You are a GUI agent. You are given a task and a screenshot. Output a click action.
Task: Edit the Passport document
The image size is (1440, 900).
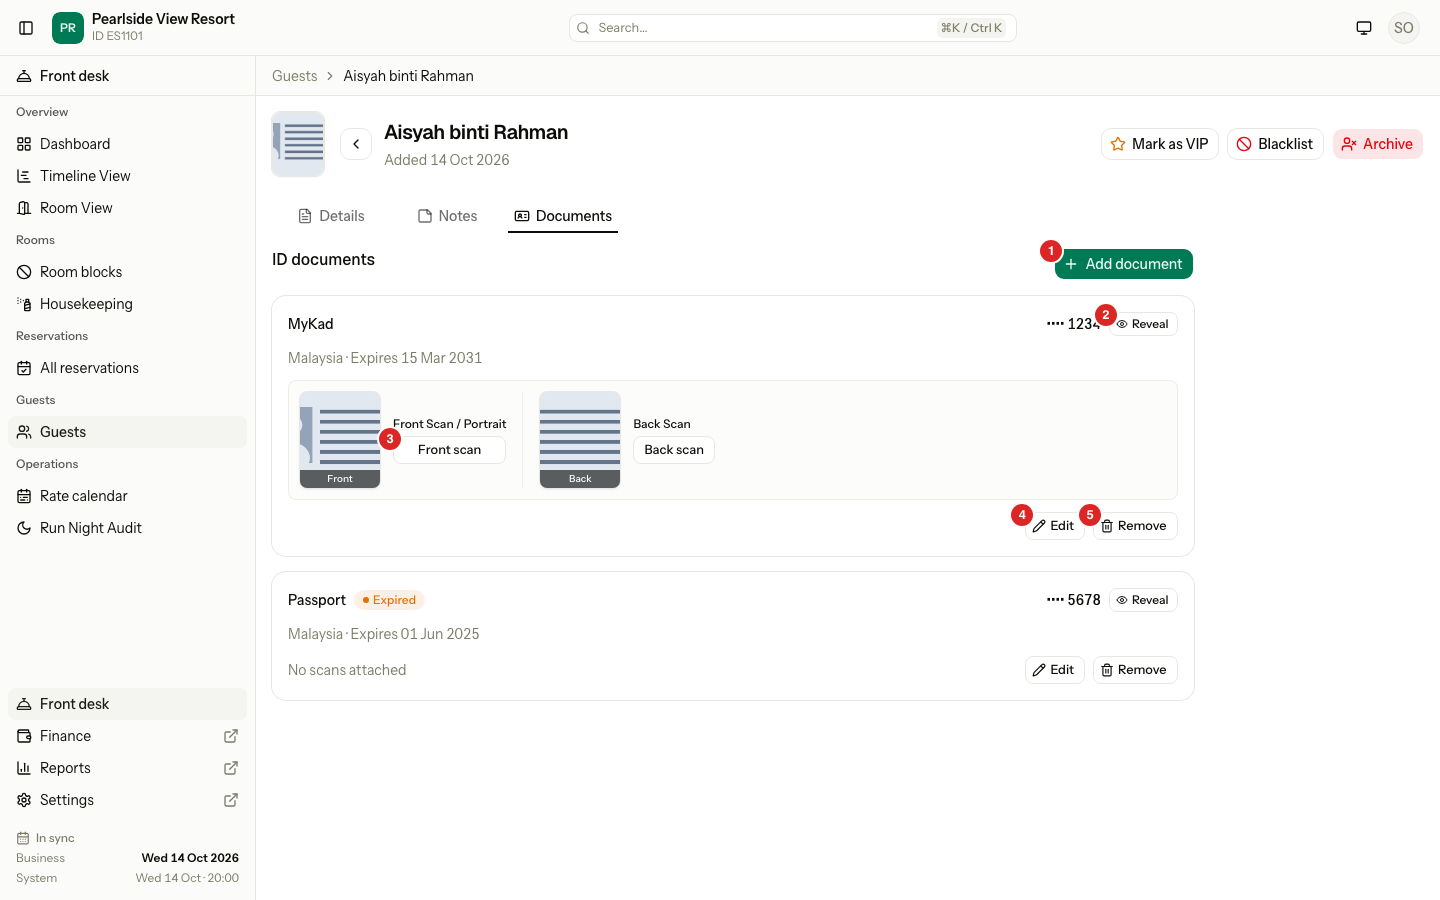tap(1055, 670)
